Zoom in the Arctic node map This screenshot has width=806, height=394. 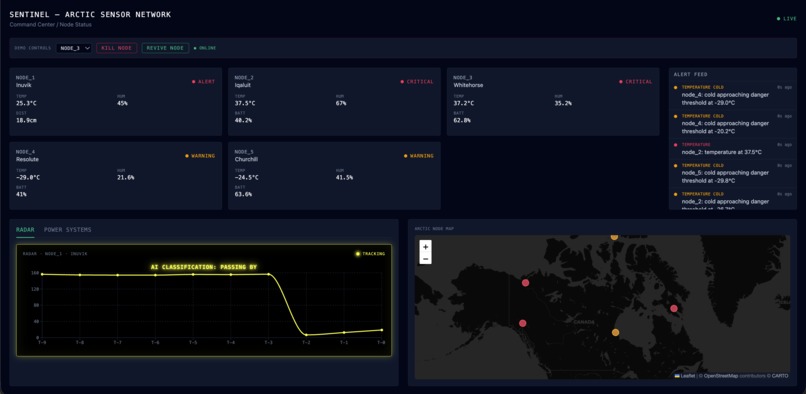[x=426, y=246]
